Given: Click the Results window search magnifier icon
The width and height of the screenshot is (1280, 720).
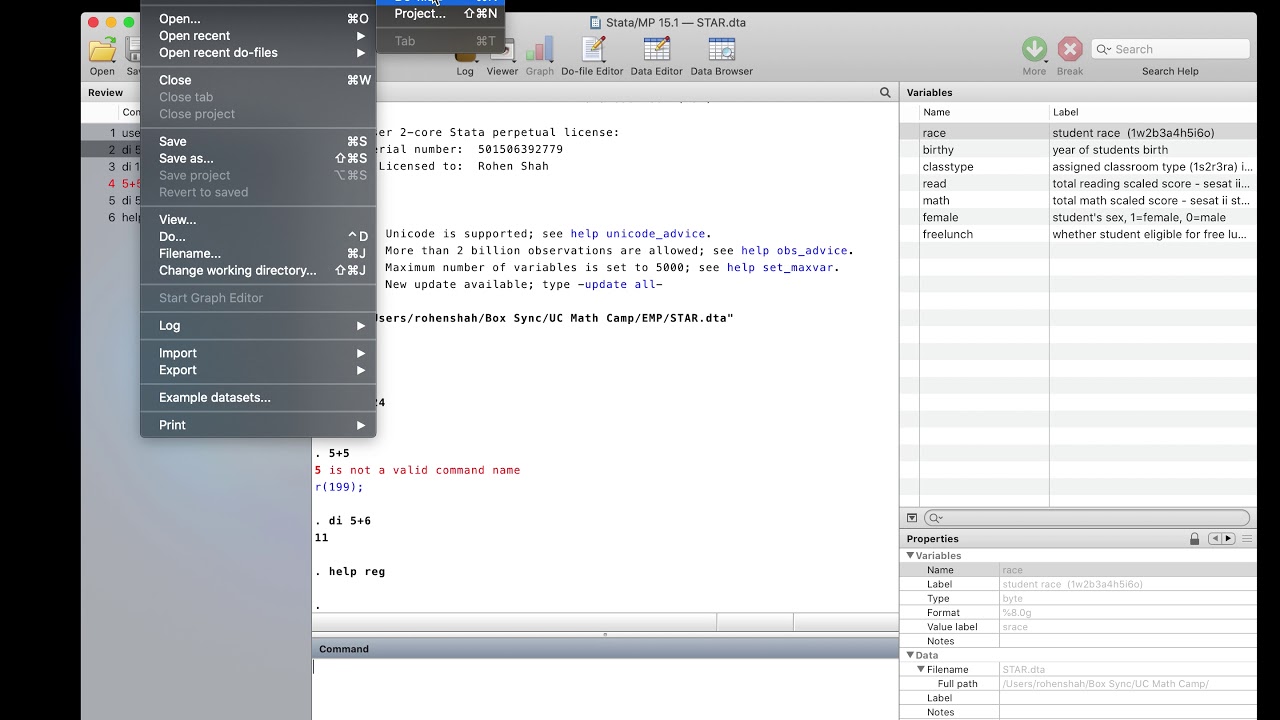Looking at the screenshot, I should [885, 92].
